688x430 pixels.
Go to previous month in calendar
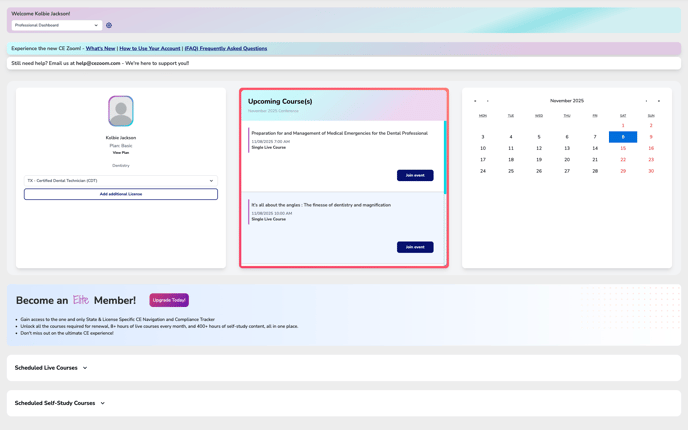click(x=488, y=101)
